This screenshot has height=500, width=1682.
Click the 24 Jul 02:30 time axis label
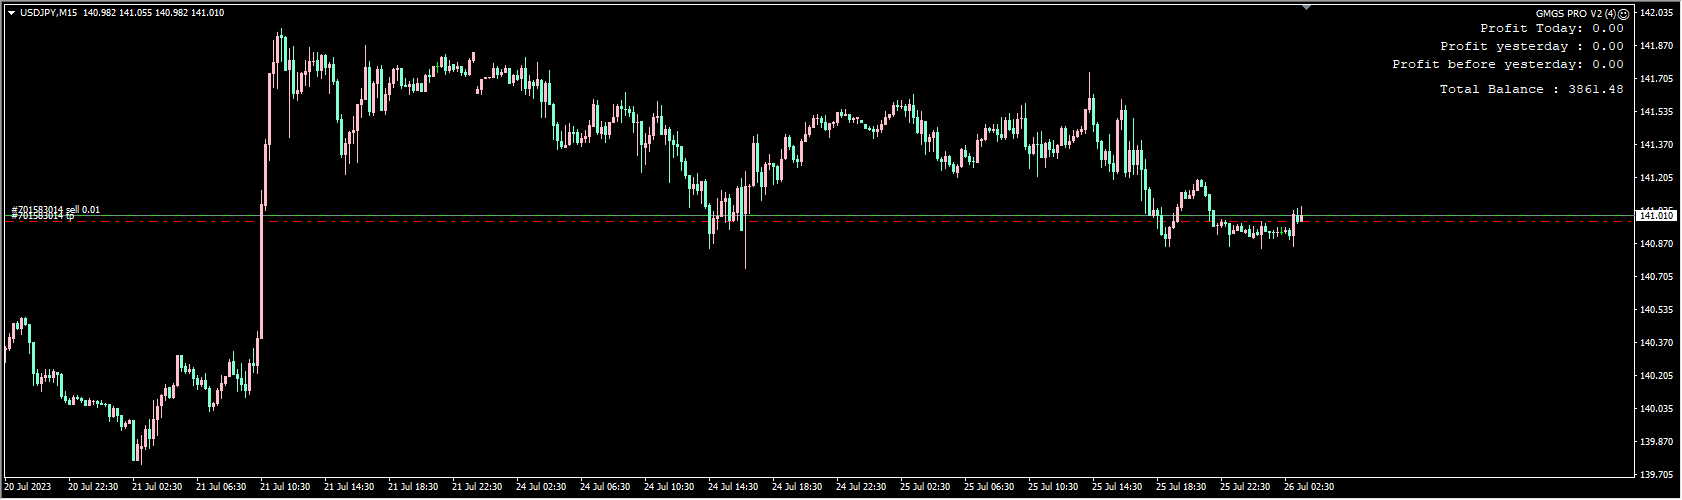click(x=541, y=487)
